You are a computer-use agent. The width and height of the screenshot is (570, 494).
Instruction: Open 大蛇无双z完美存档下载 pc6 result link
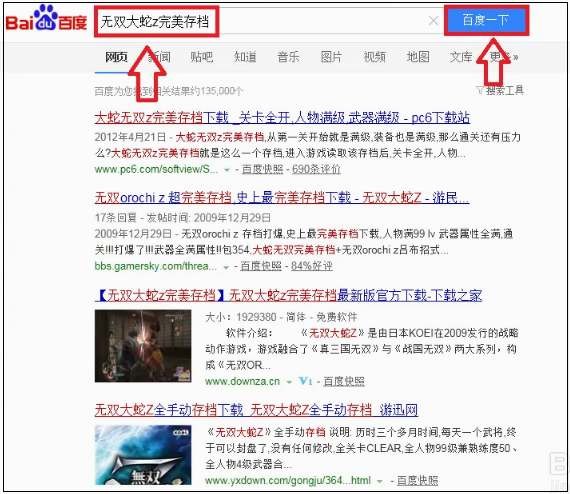tap(282, 118)
